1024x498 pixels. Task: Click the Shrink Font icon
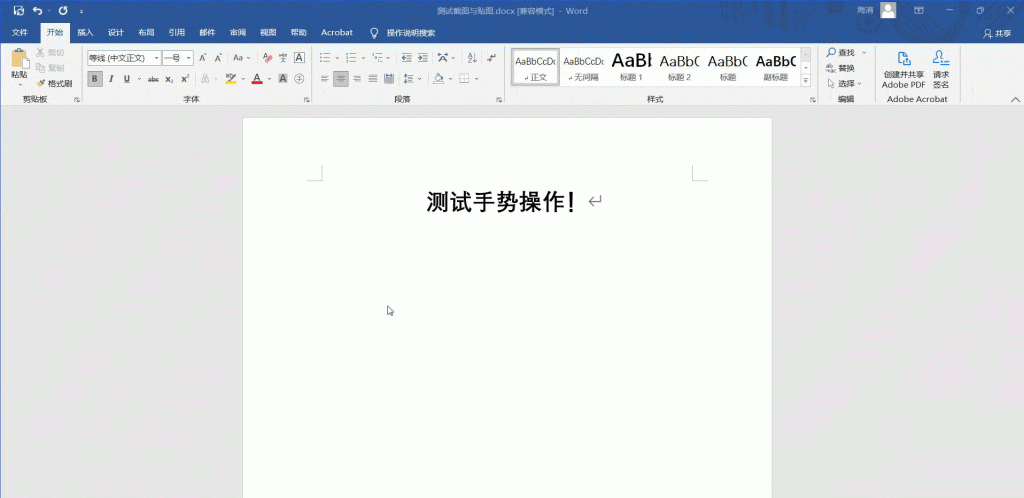pos(219,58)
